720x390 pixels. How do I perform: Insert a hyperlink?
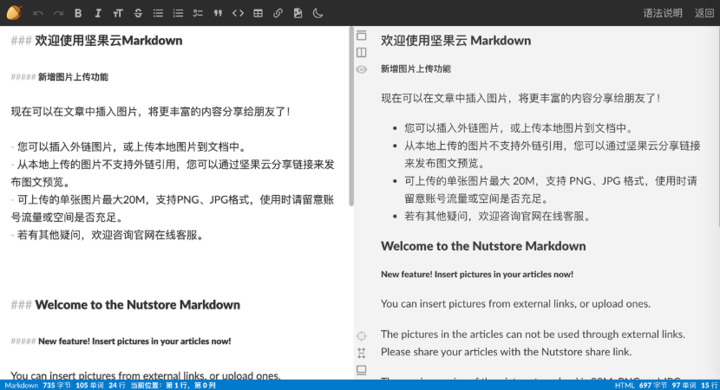[278, 13]
